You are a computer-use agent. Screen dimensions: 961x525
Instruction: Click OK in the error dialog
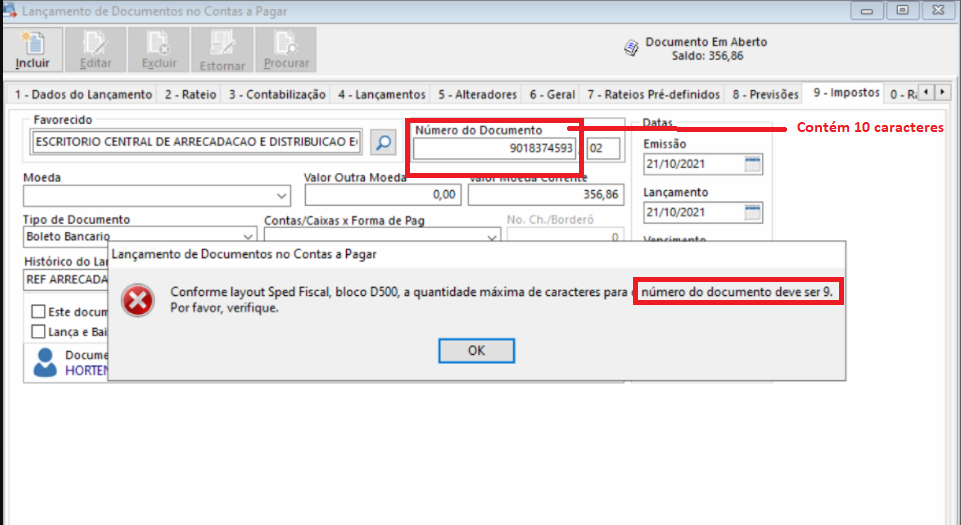pos(476,350)
